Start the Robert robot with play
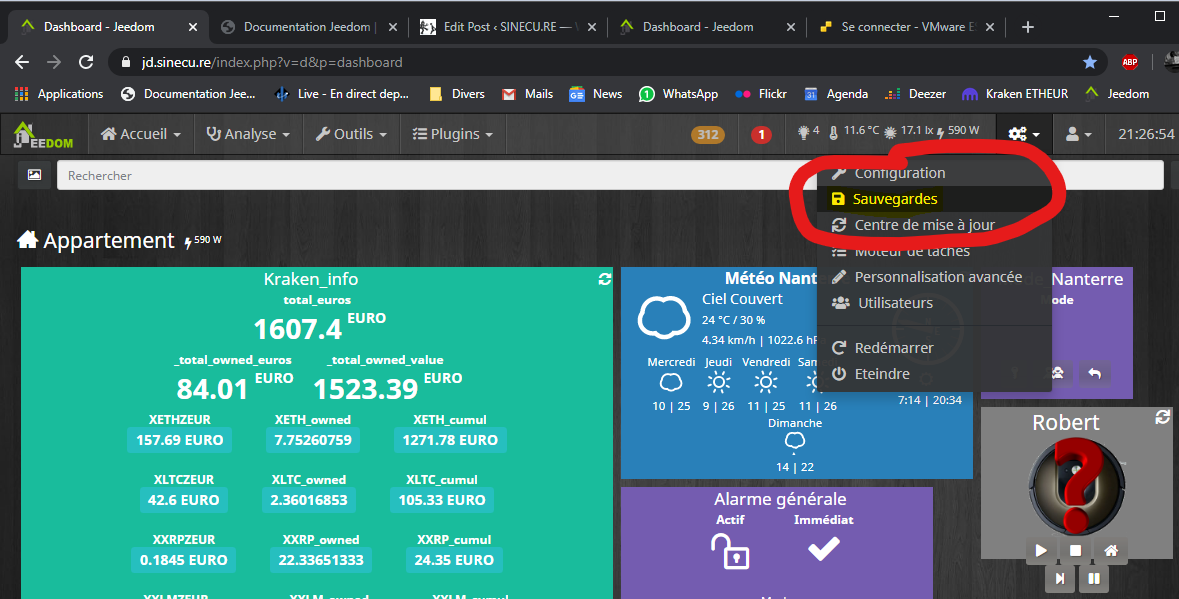This screenshot has width=1179, height=599. [x=1041, y=551]
